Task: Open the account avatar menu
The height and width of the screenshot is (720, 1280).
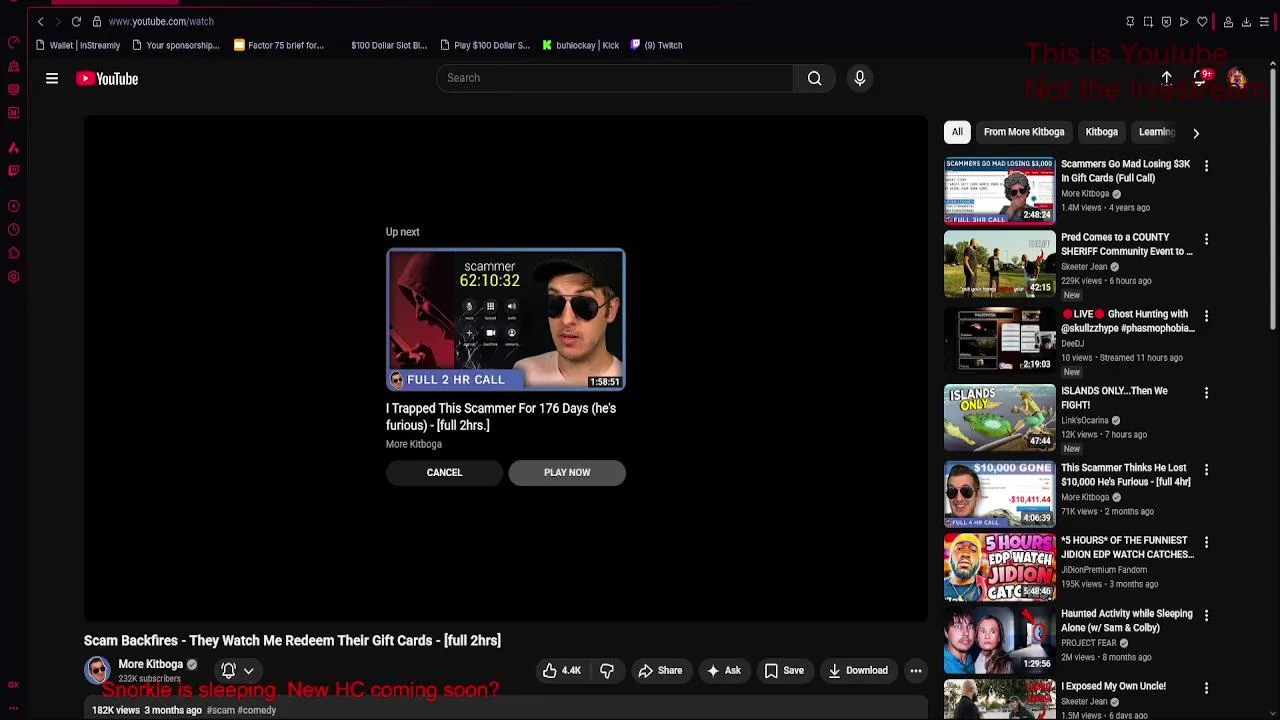Action: [x=1237, y=79]
